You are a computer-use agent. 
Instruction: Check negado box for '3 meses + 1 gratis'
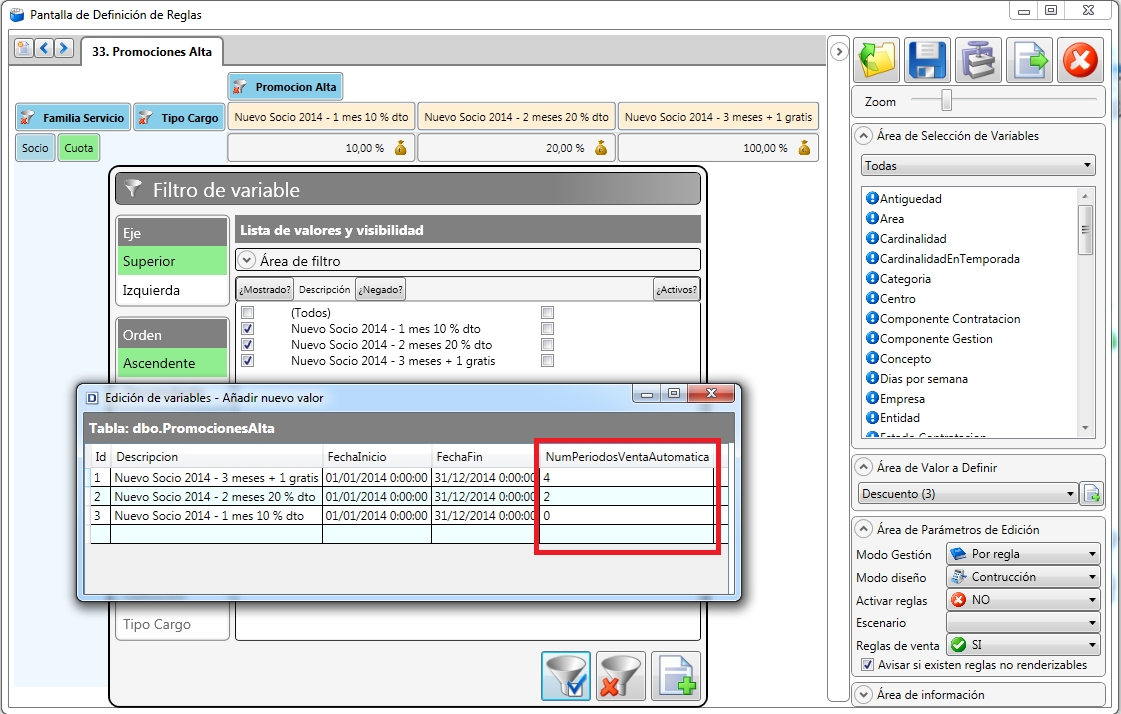click(x=547, y=361)
